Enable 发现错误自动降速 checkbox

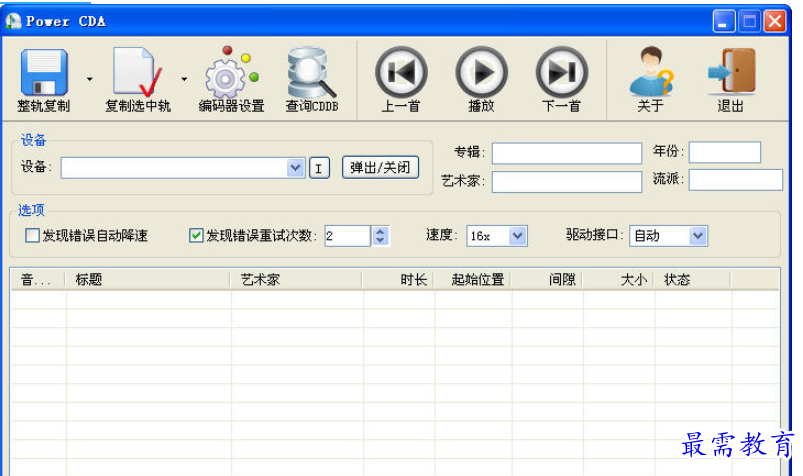point(32,235)
